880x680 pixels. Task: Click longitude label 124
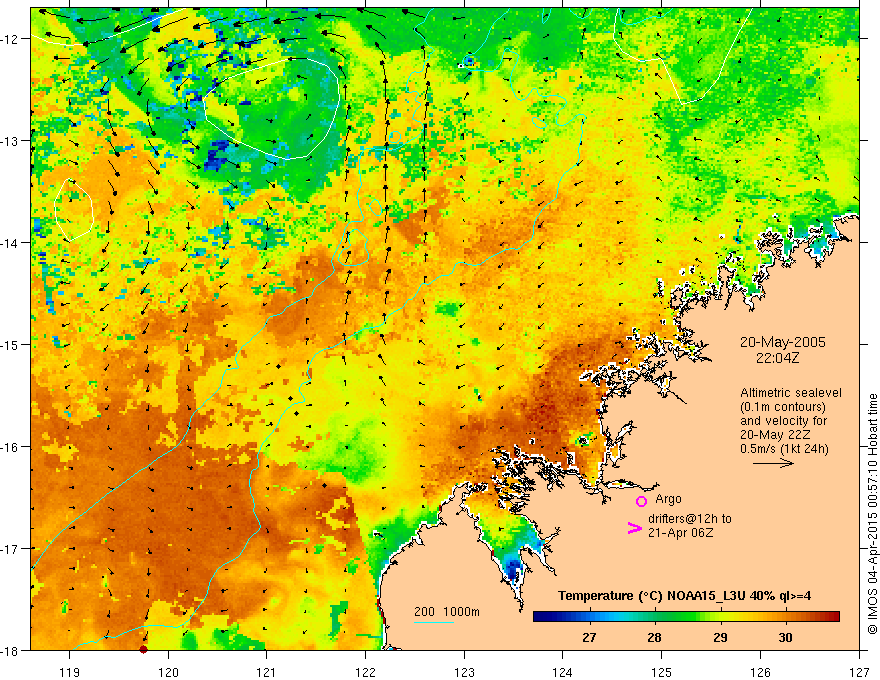click(x=563, y=672)
